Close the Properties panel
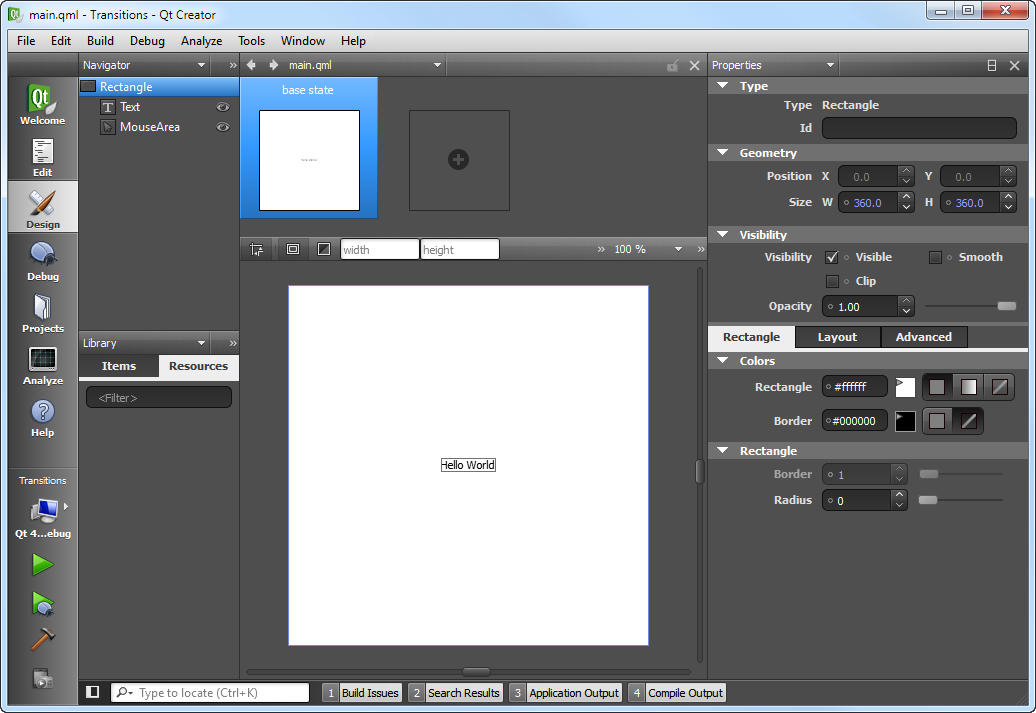This screenshot has height=713, width=1036. point(1015,65)
